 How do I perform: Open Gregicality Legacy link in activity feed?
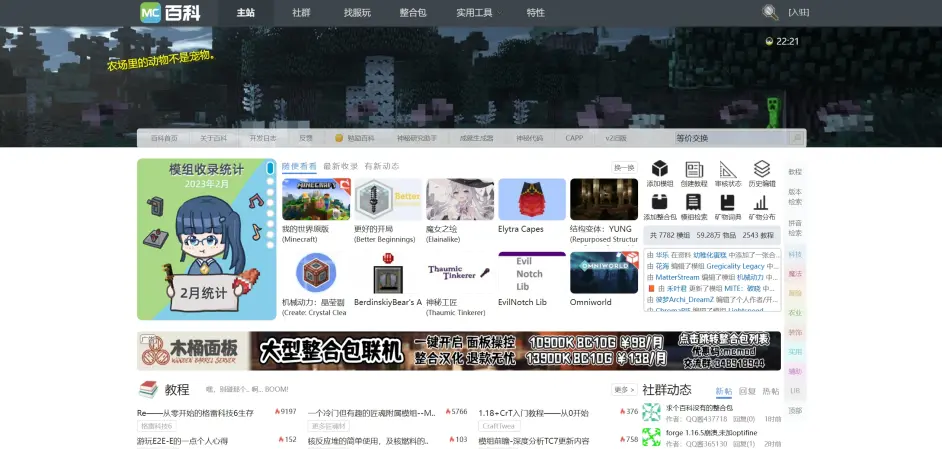pos(735,266)
